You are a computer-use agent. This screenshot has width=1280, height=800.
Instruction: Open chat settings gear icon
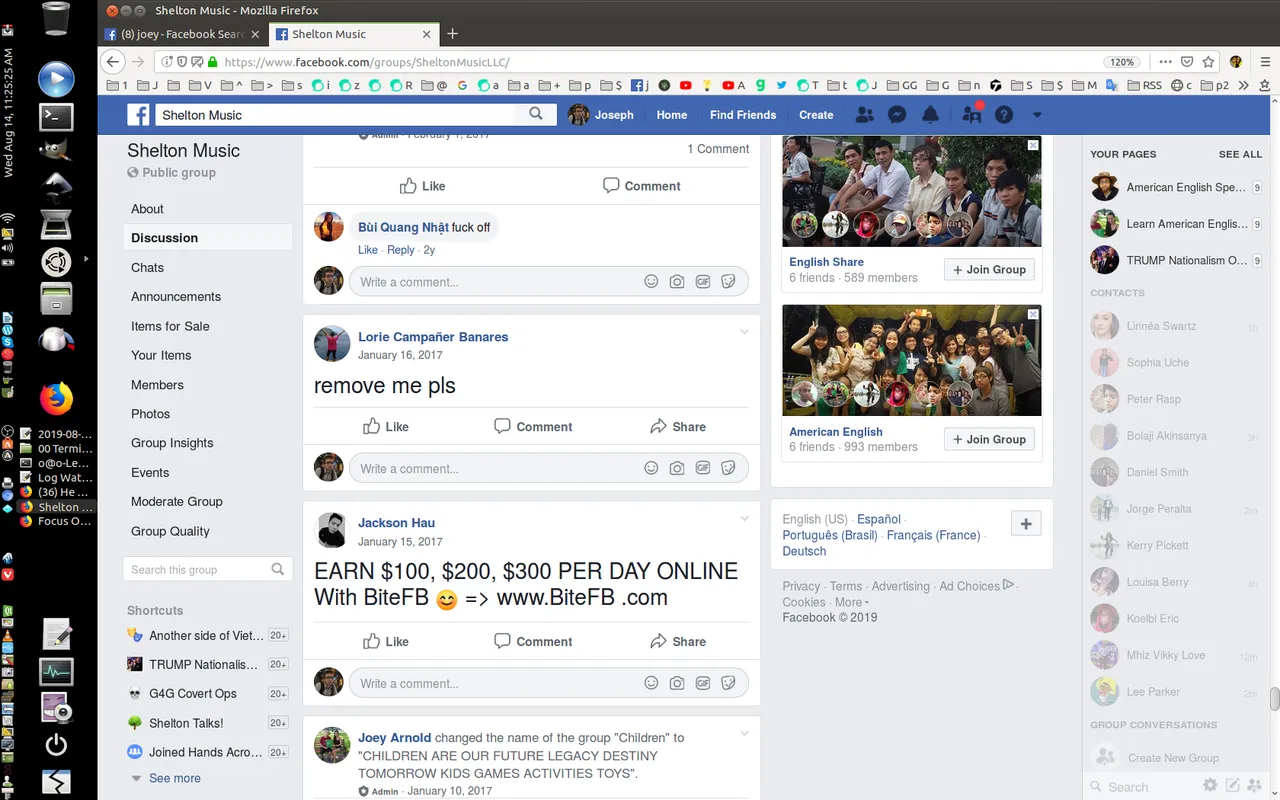coord(1210,786)
